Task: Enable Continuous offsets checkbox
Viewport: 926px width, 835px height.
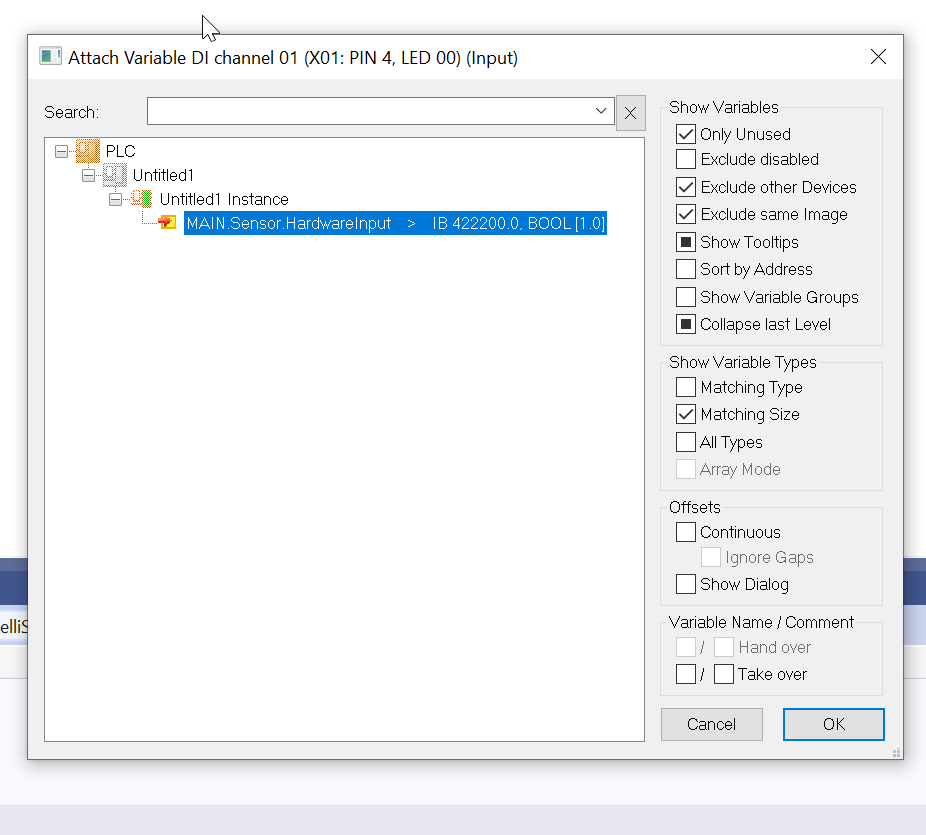Action: pyautogui.click(x=686, y=532)
